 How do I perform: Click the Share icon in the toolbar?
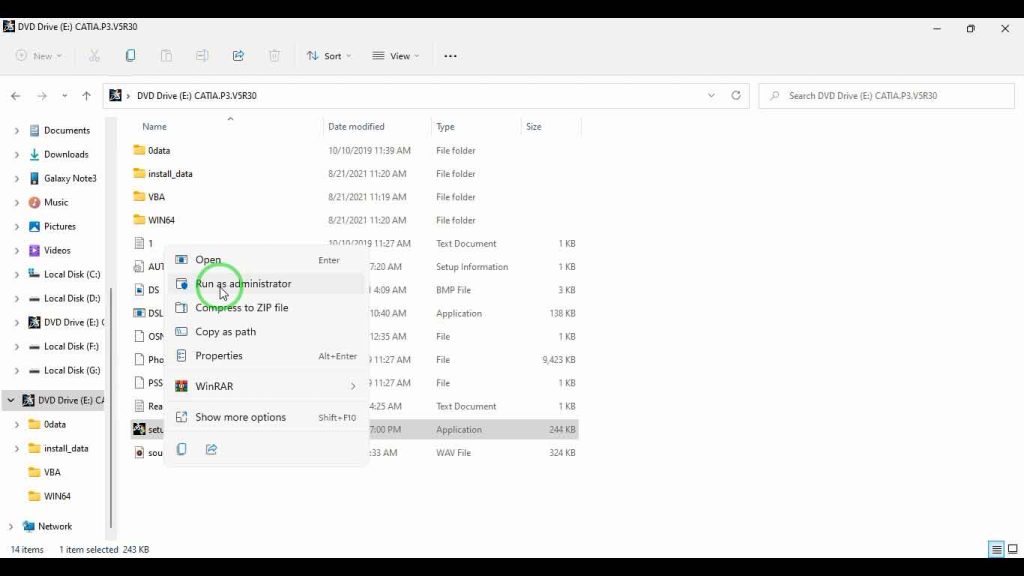[238, 56]
